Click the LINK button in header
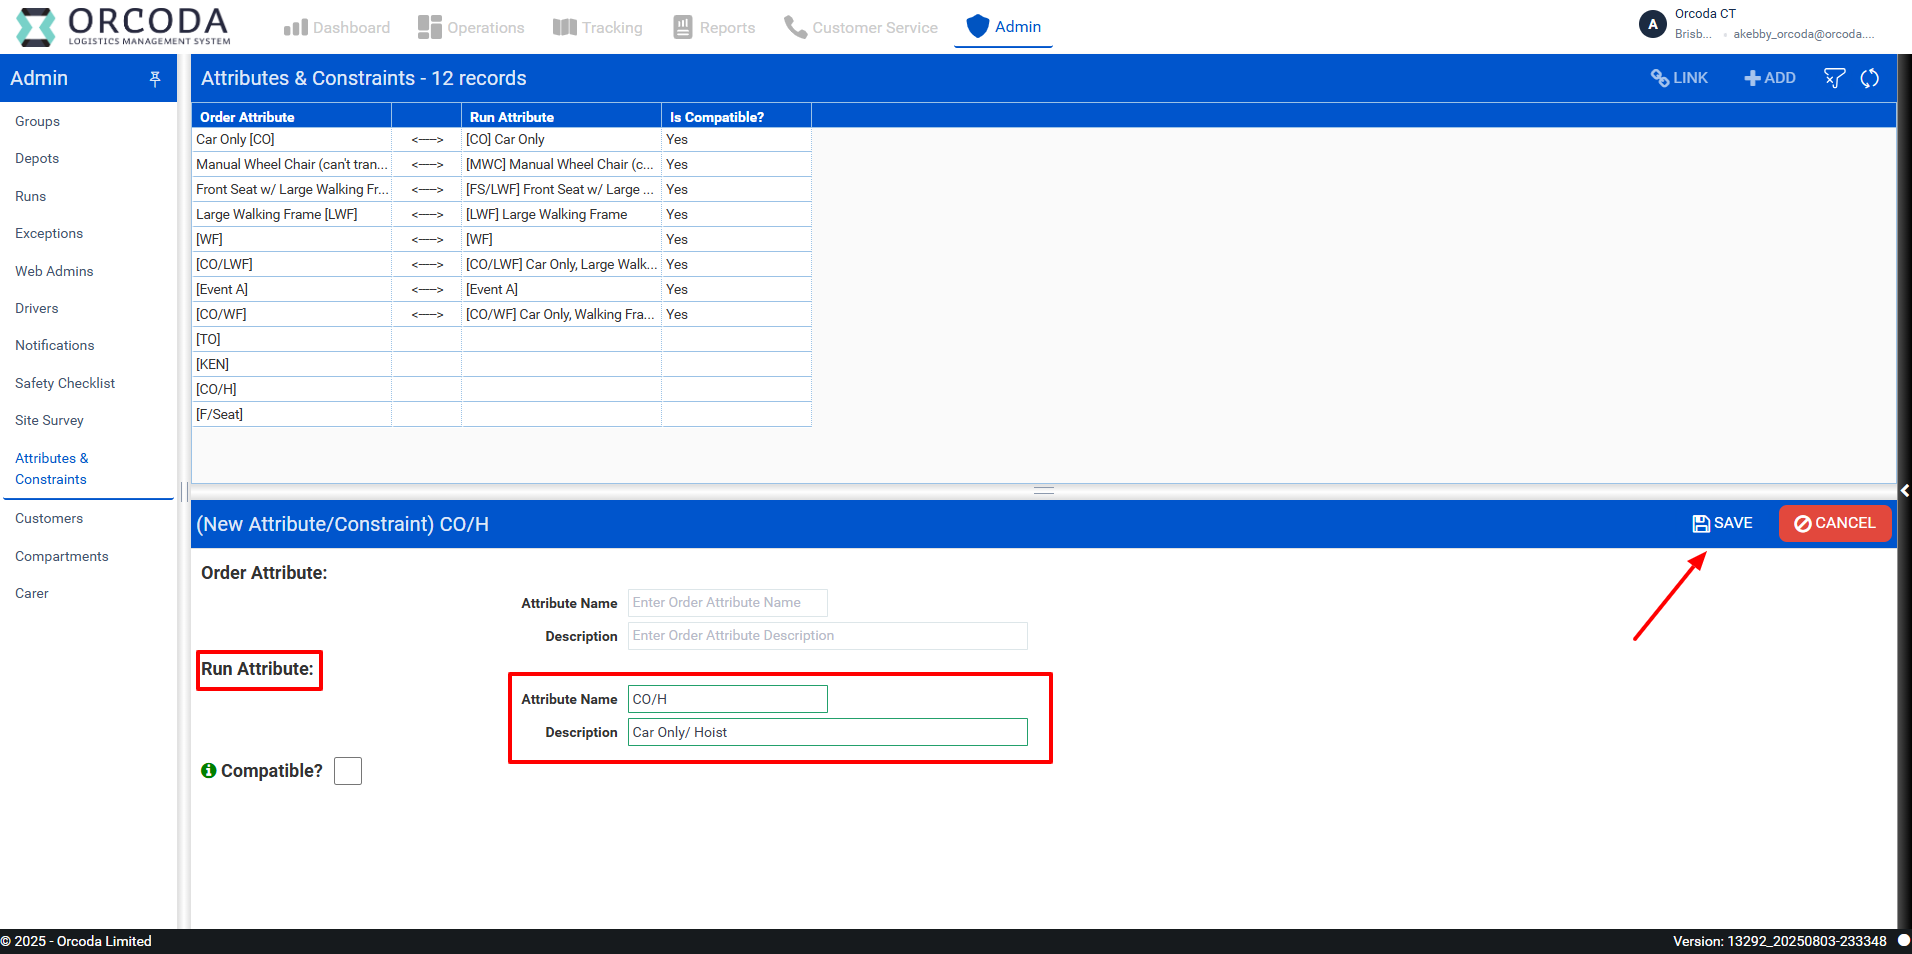 tap(1679, 78)
